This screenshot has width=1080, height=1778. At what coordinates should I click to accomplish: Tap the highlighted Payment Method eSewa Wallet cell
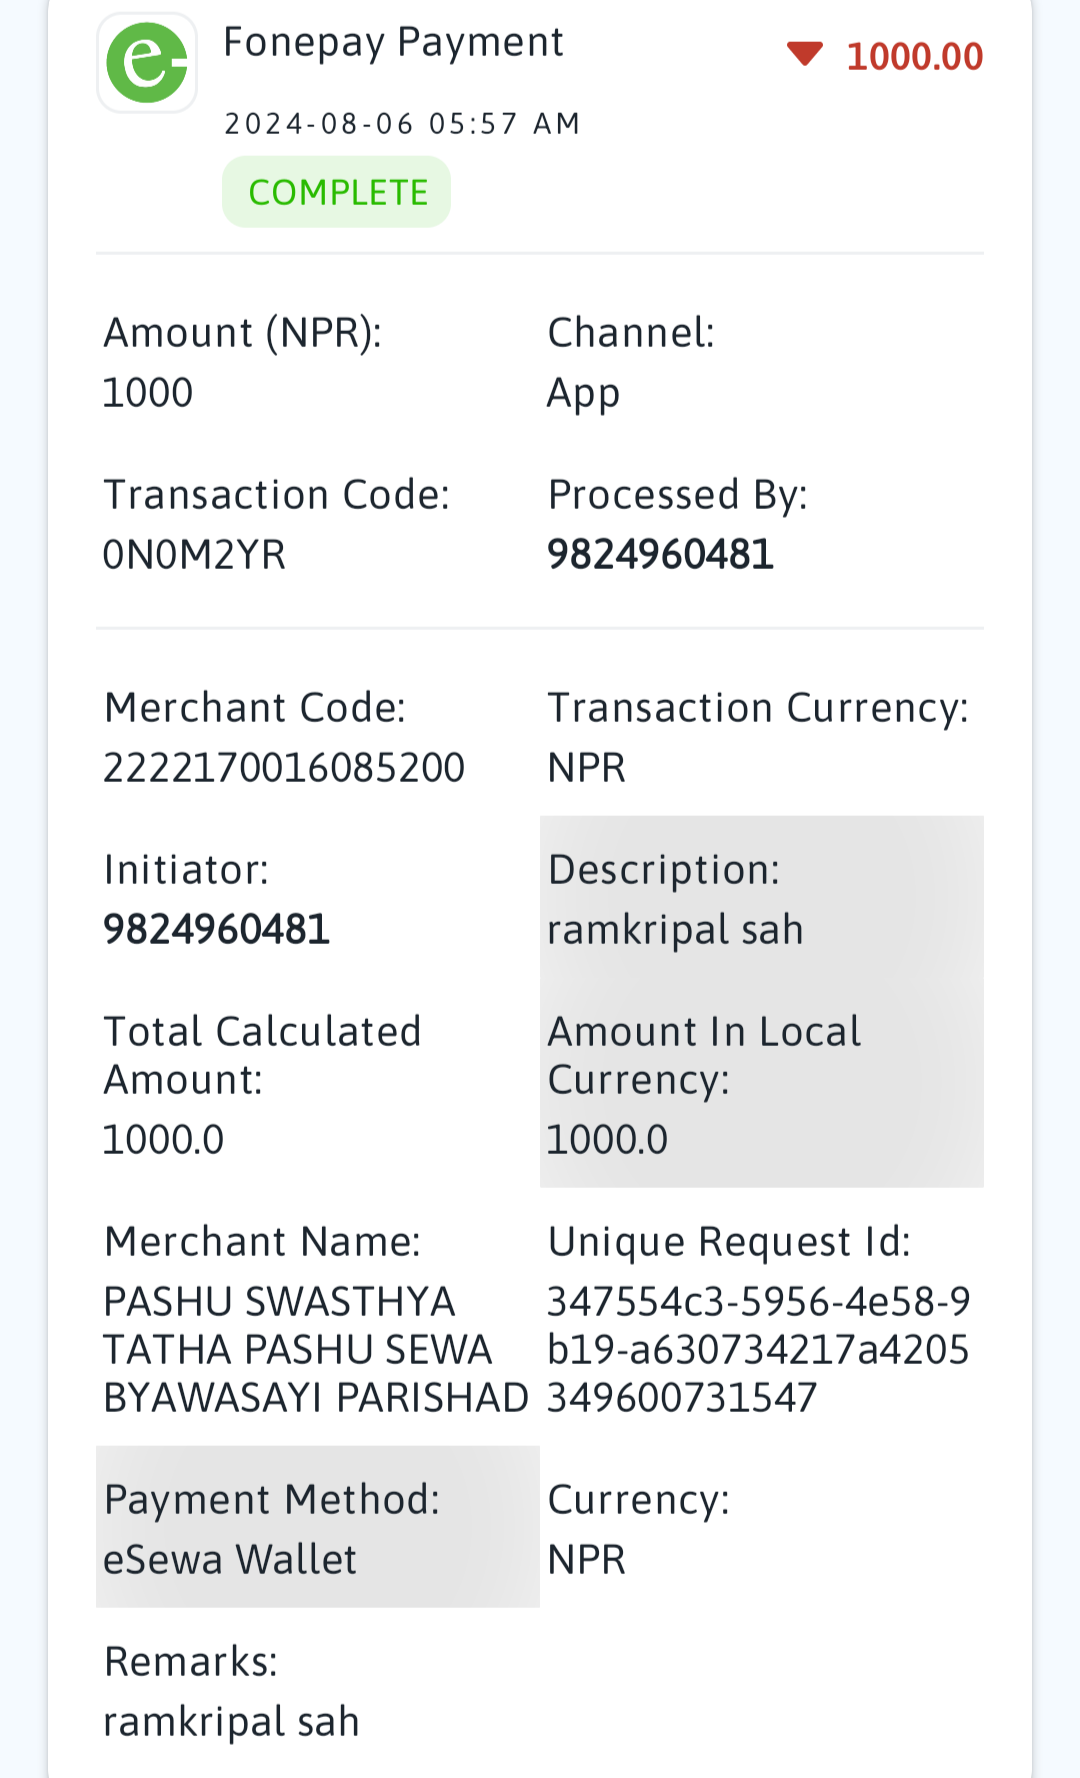[x=318, y=1527]
